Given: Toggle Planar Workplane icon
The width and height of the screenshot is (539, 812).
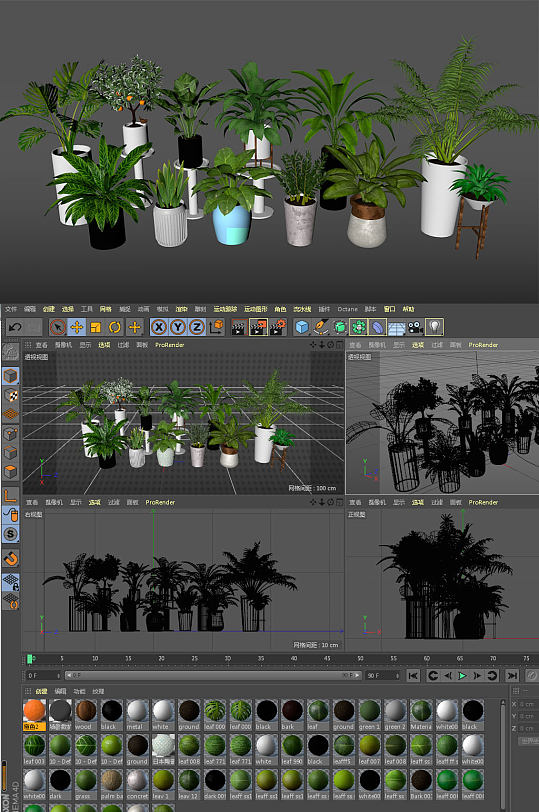Looking at the screenshot, I should click(10, 602).
